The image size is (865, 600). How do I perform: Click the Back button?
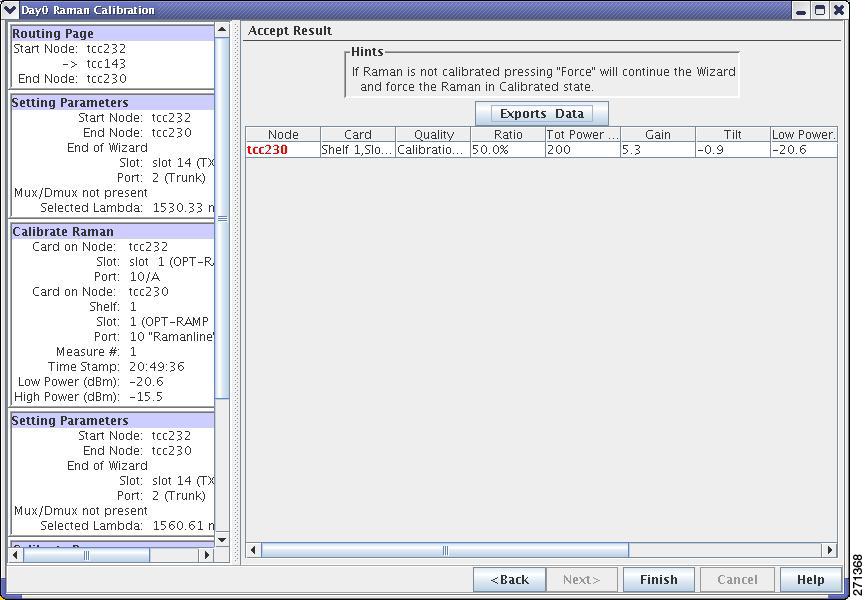[x=509, y=579]
